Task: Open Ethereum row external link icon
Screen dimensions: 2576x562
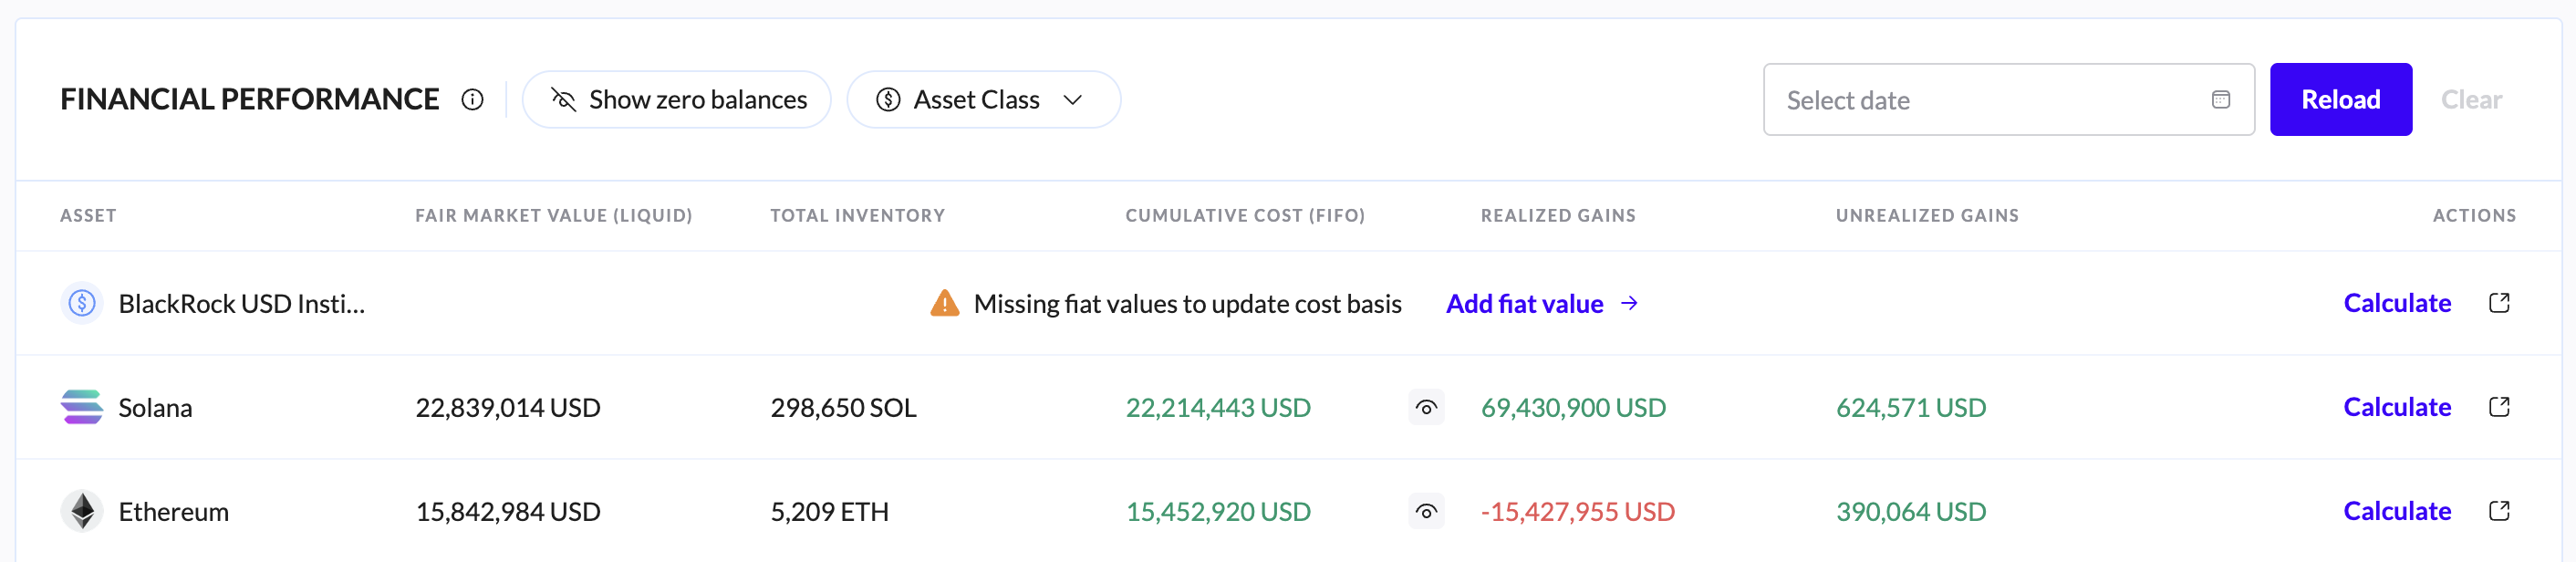Action: pos(2499,511)
